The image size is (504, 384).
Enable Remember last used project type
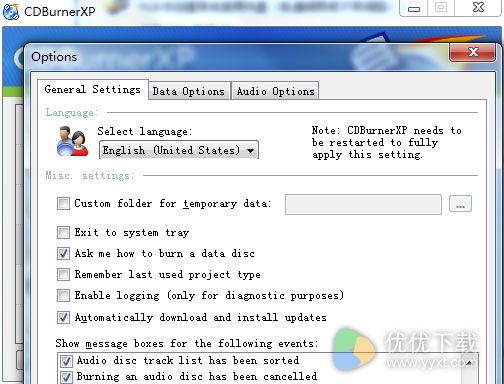point(63,274)
